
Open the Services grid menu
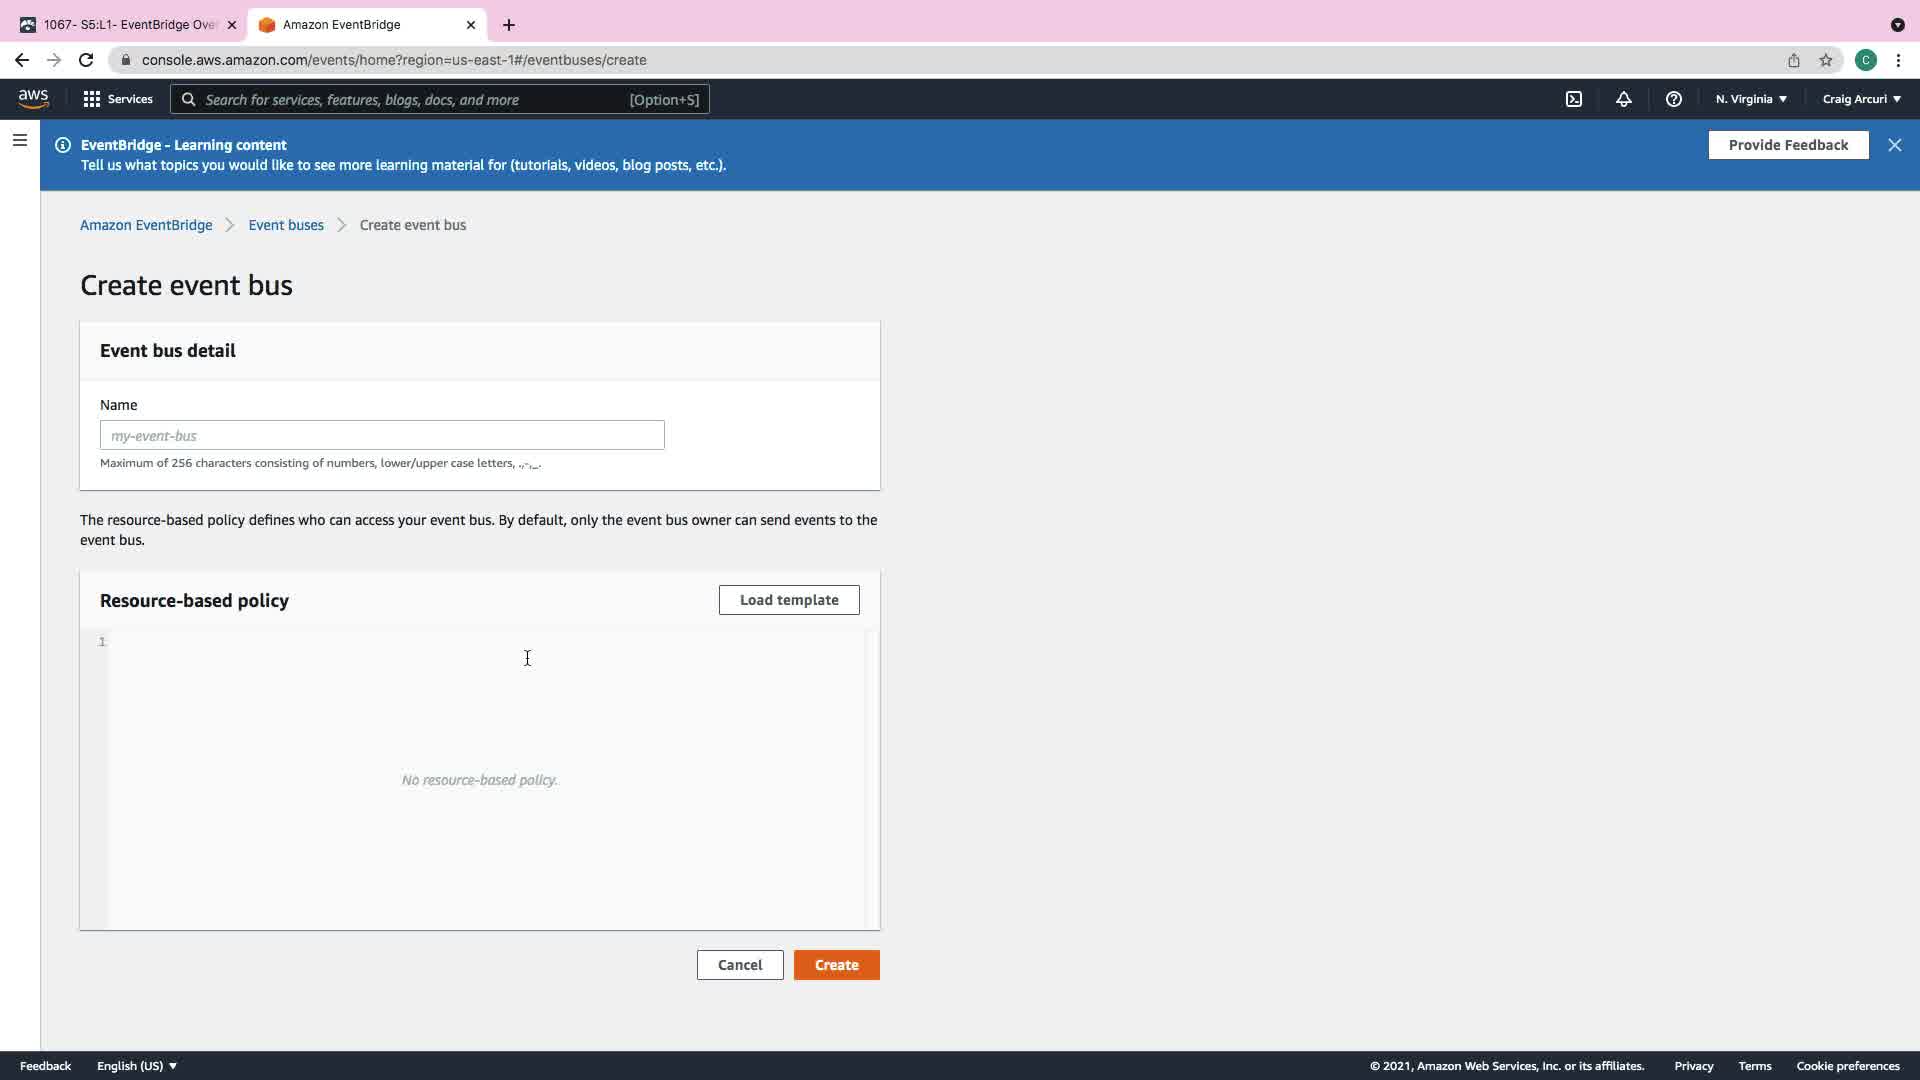[118, 99]
